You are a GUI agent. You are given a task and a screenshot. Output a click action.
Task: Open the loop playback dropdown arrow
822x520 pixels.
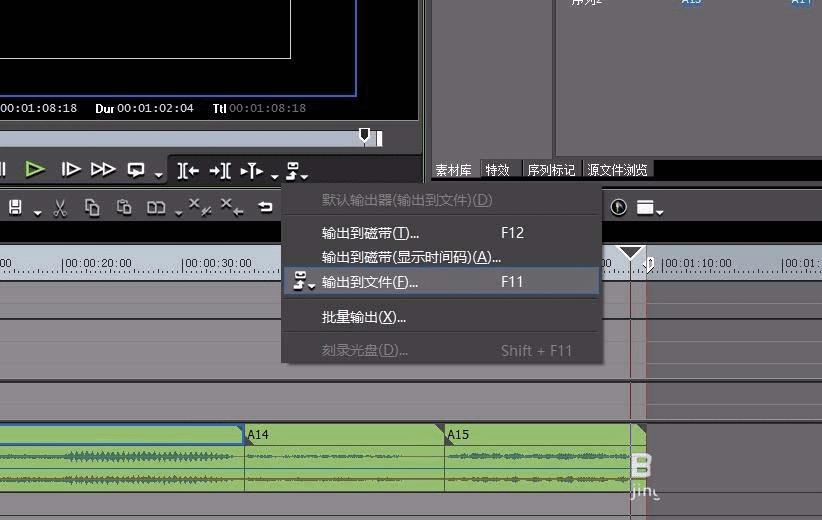pyautogui.click(x=158, y=175)
